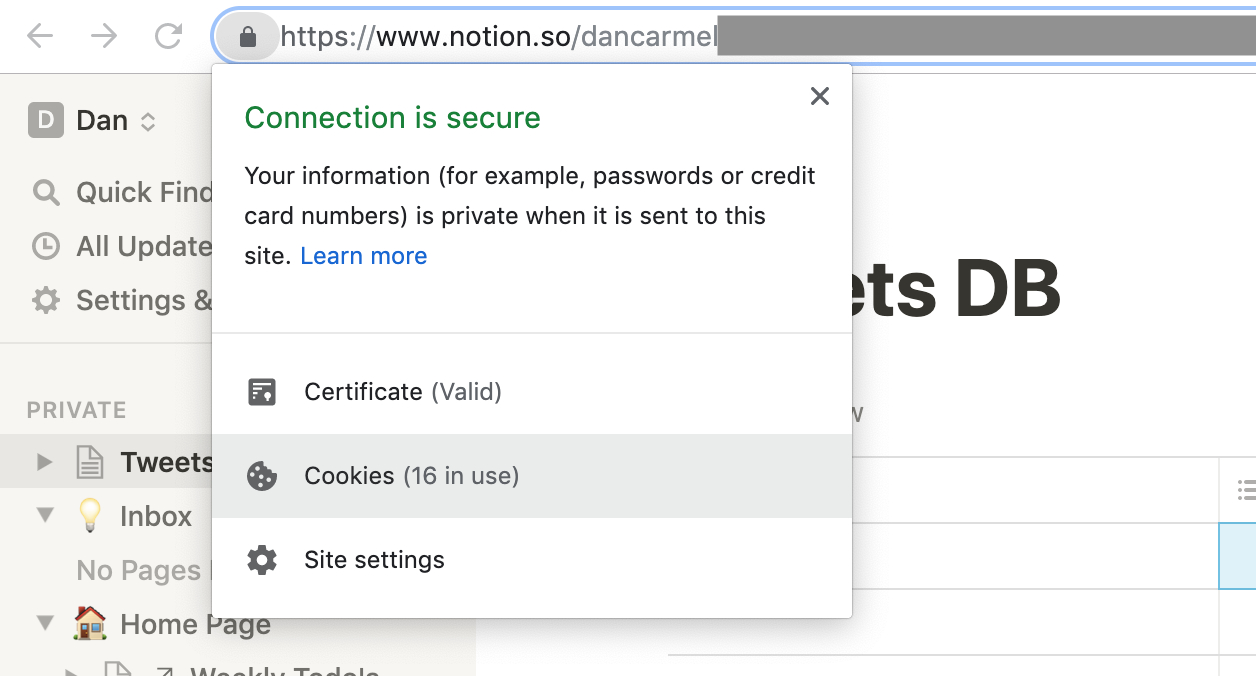Collapse the Home Page toggle

[x=44, y=624]
